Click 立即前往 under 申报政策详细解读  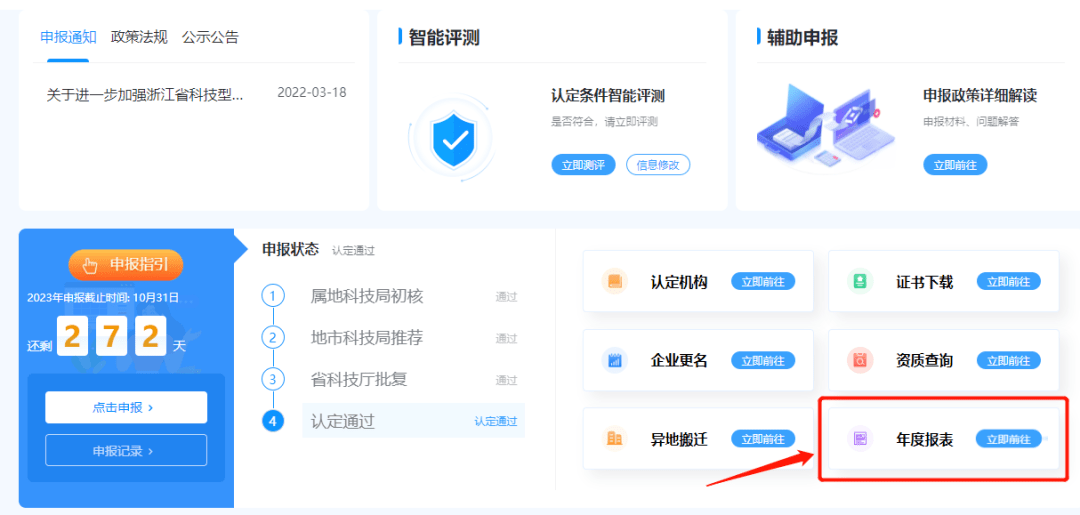pos(955,165)
